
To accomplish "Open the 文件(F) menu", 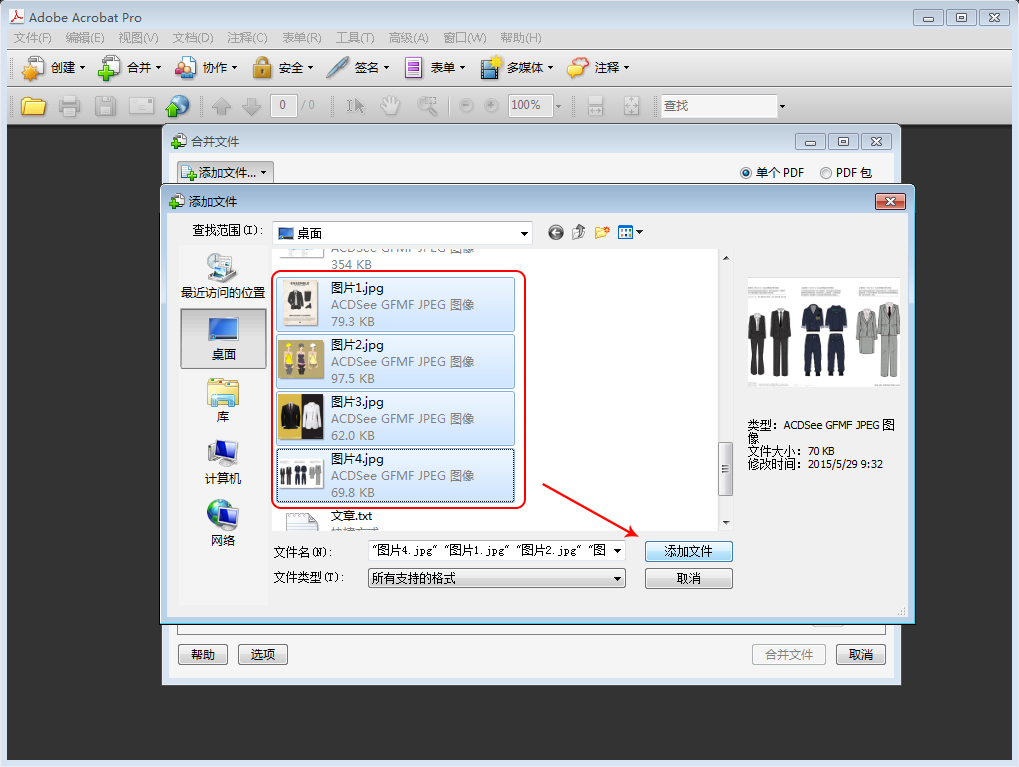I will pyautogui.click(x=32, y=38).
